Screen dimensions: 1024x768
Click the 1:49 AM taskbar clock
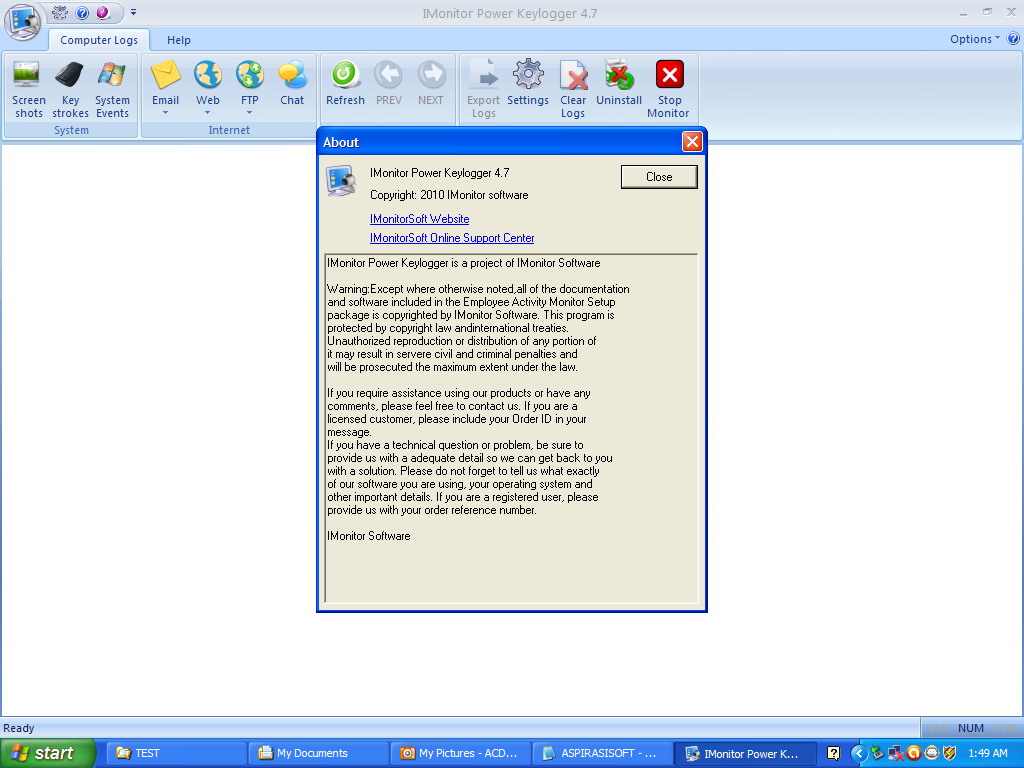(987, 753)
